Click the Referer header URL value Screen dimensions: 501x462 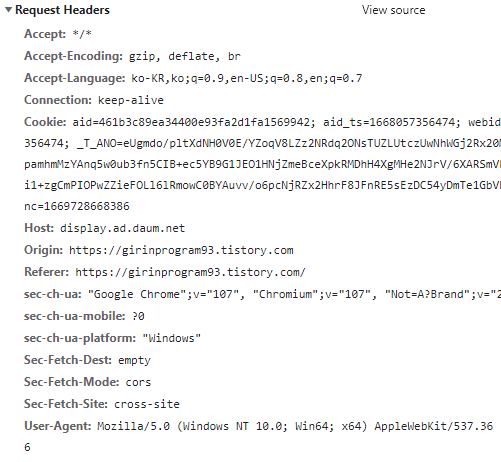[190, 272]
